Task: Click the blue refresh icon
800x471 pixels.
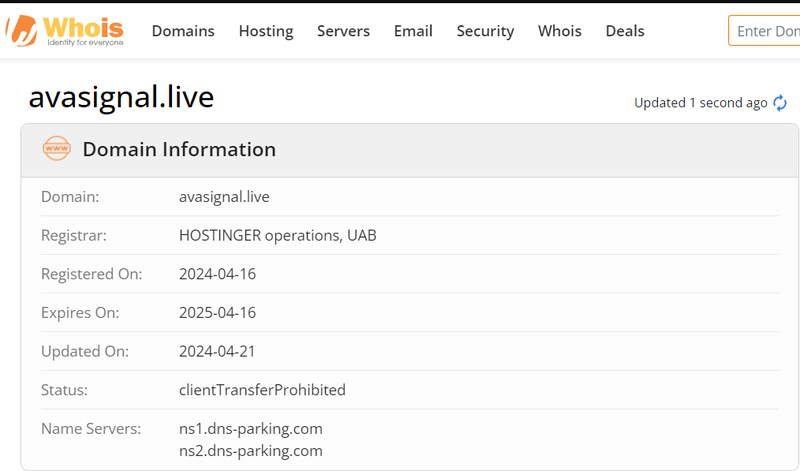Action: tap(780, 103)
